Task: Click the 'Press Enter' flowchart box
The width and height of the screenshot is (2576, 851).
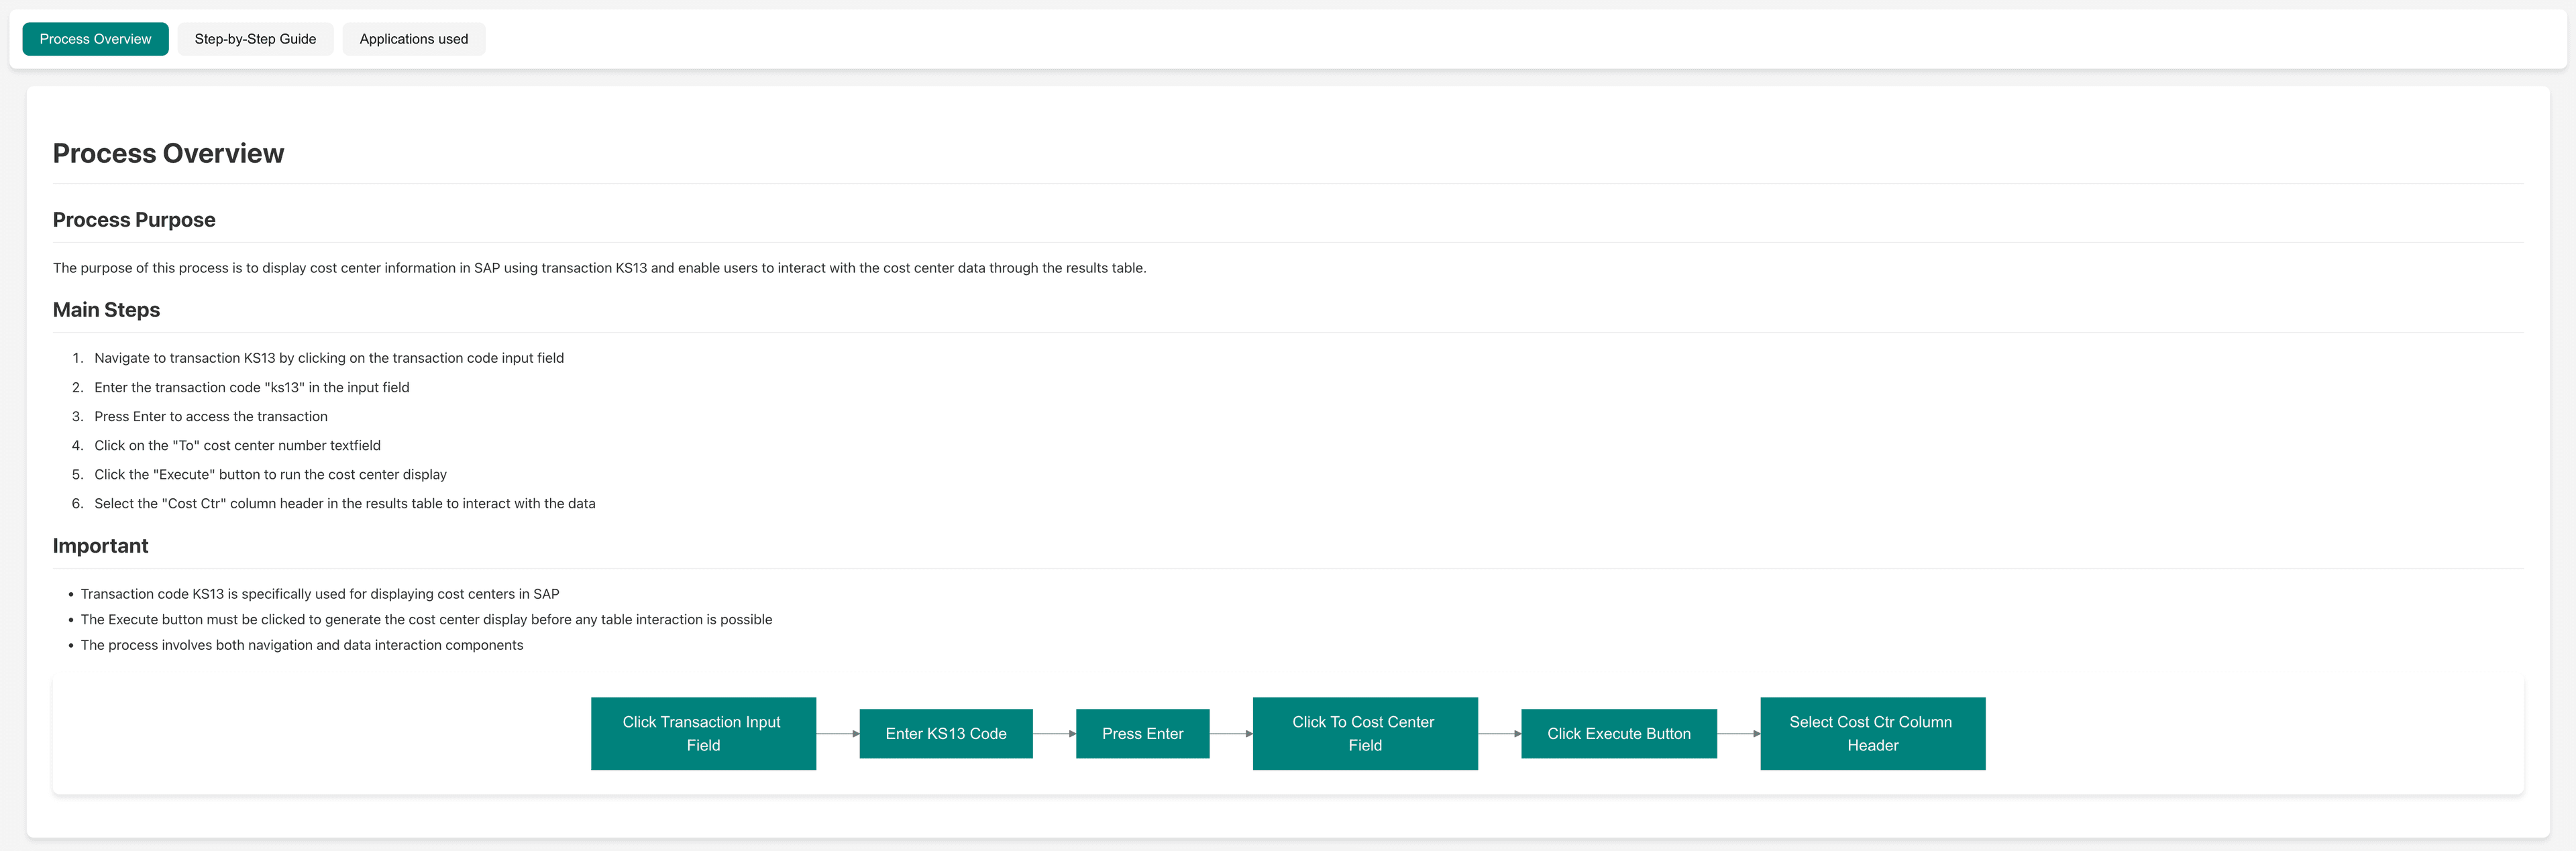Action: coord(1142,733)
